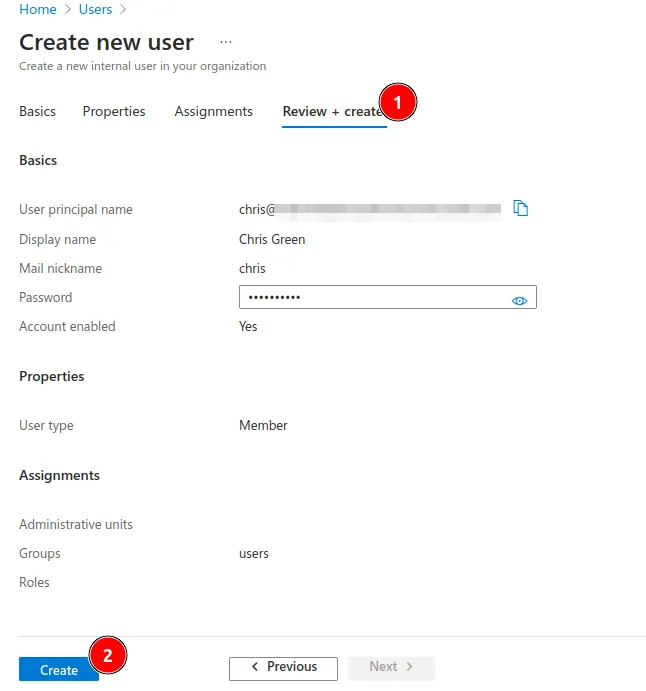Image resolution: width=646 pixels, height=691 pixels.
Task: Navigate to the Users breadcrumb
Action: click(x=95, y=10)
